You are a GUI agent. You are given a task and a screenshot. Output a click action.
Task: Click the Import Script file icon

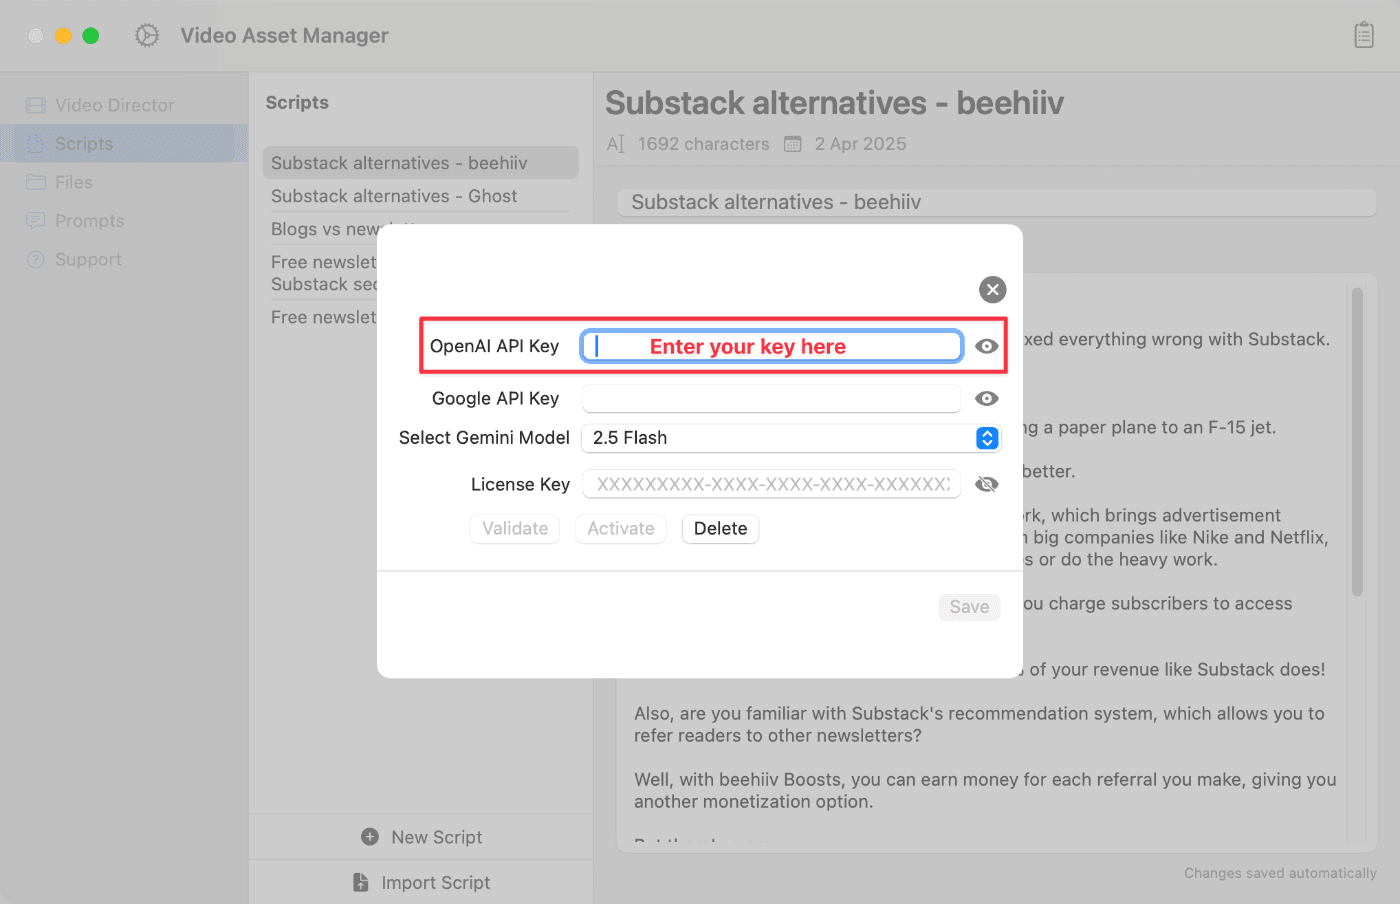pos(361,882)
